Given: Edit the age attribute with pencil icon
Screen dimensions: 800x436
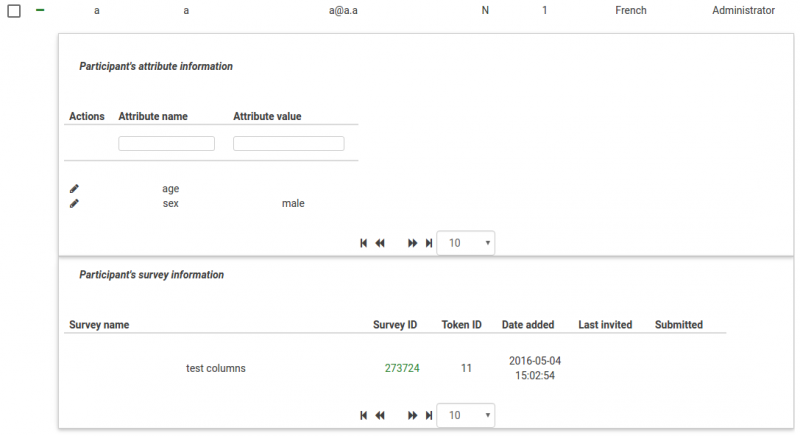Looking at the screenshot, I should click(74, 188).
